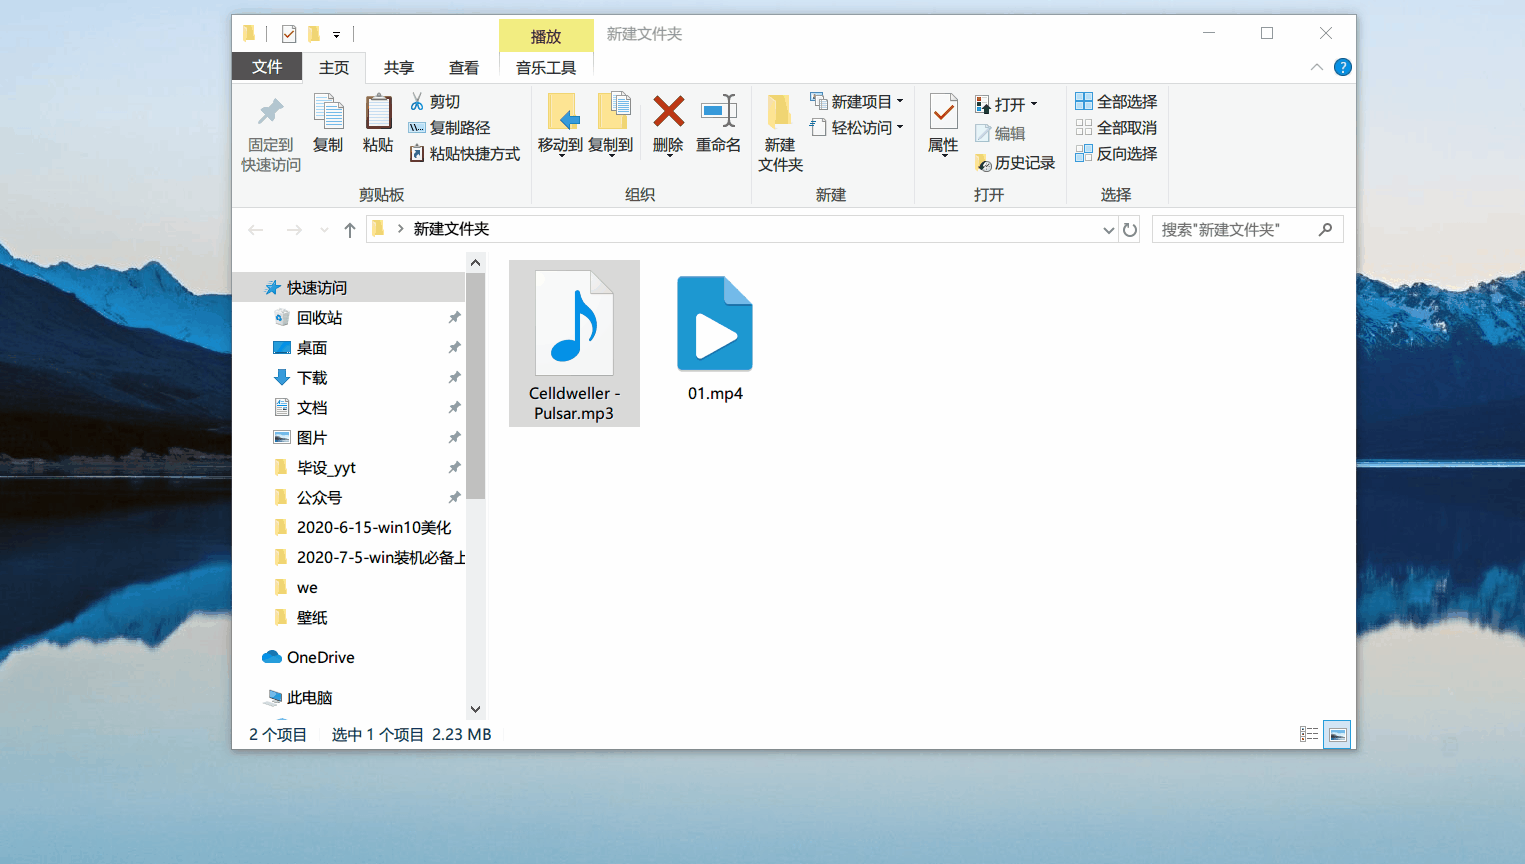Expand the address bar history dropdown

(x=1107, y=229)
